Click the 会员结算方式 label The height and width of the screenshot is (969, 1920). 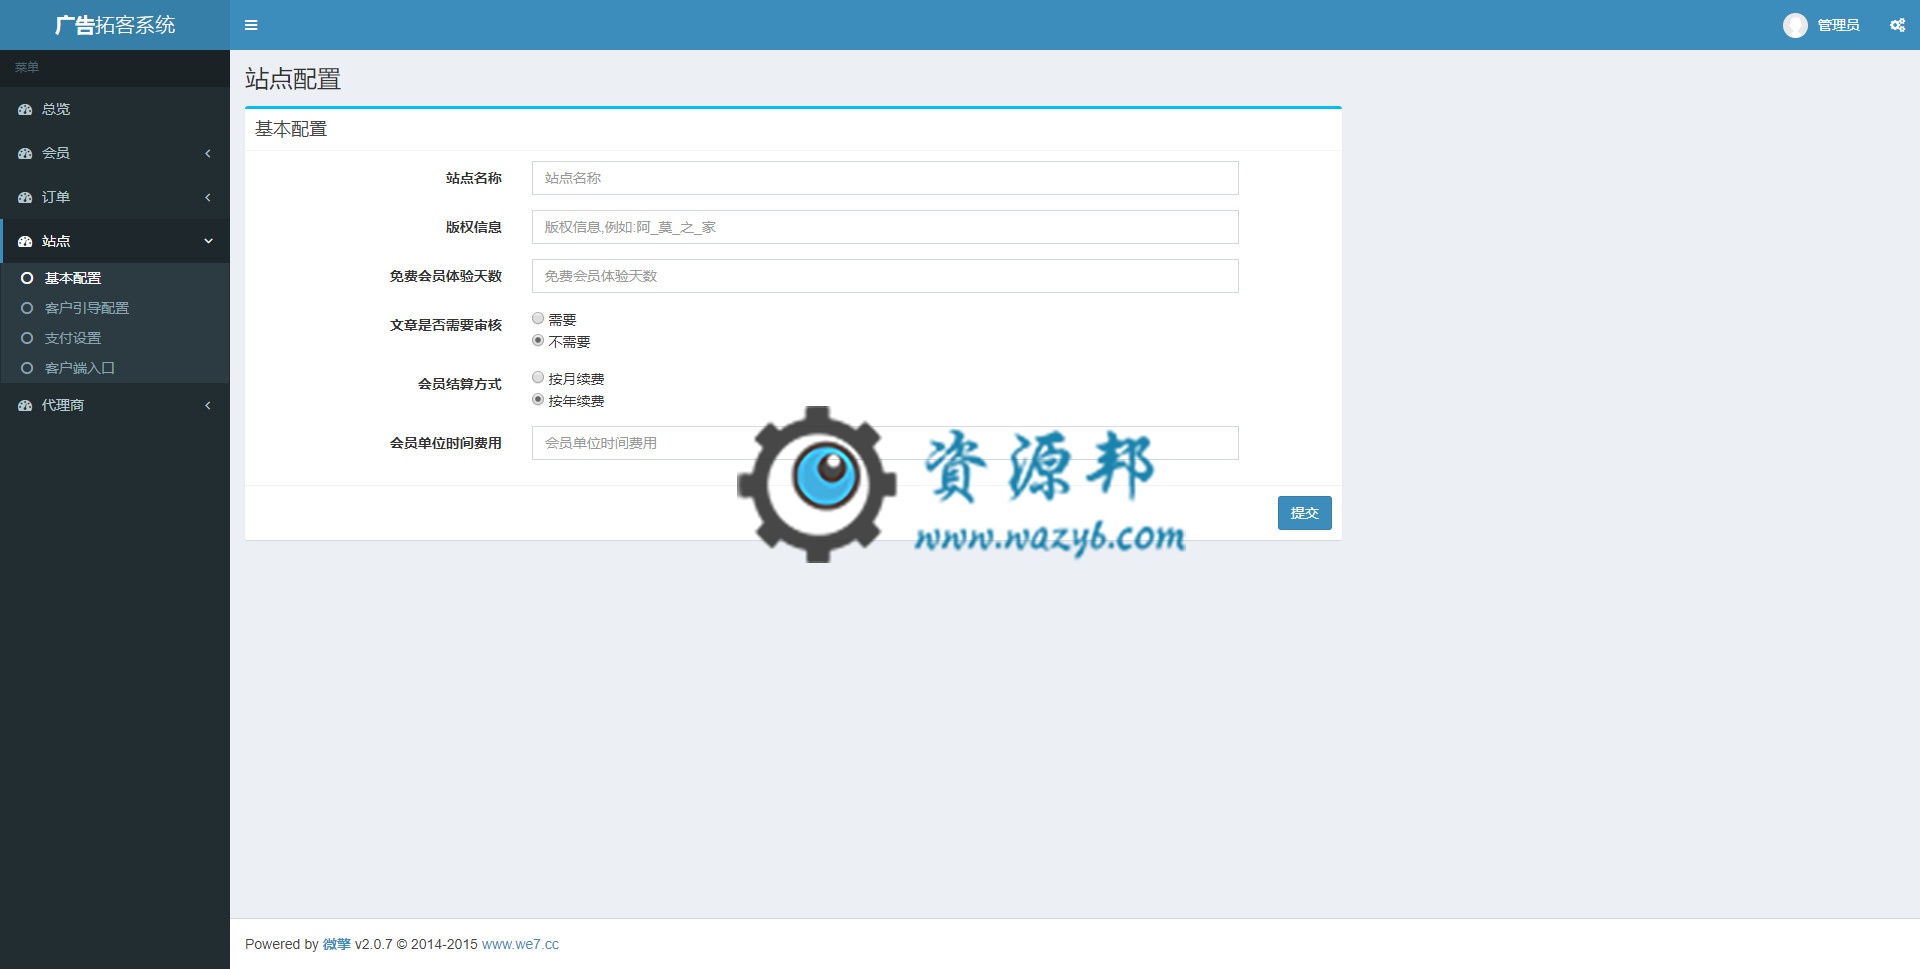click(x=460, y=384)
